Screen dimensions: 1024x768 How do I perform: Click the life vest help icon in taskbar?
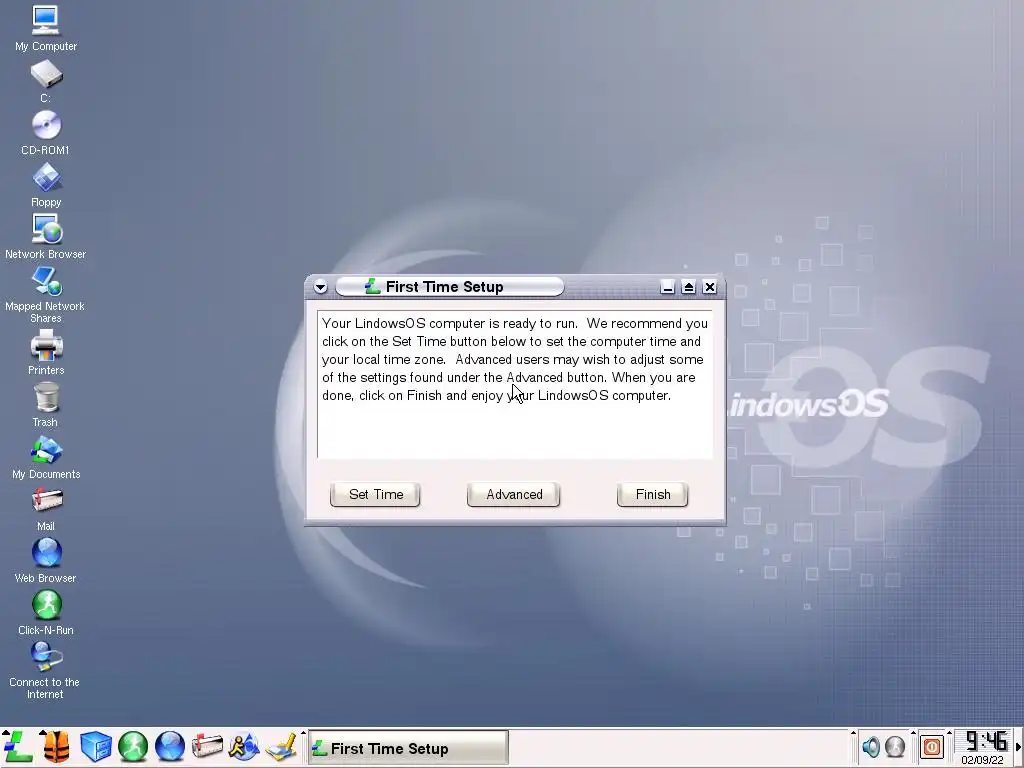pyautogui.click(x=56, y=746)
